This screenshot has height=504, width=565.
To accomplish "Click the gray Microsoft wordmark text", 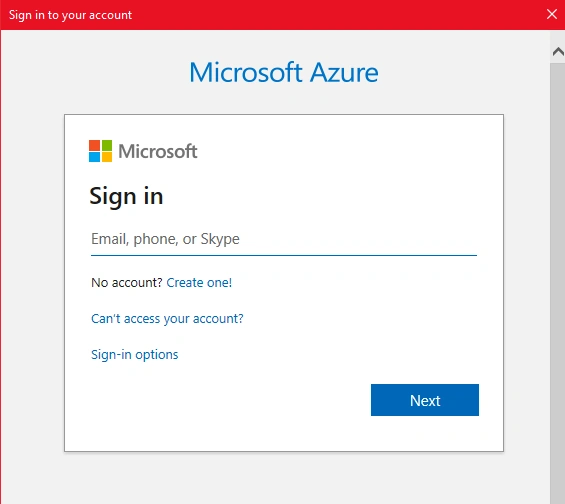I will pos(157,151).
